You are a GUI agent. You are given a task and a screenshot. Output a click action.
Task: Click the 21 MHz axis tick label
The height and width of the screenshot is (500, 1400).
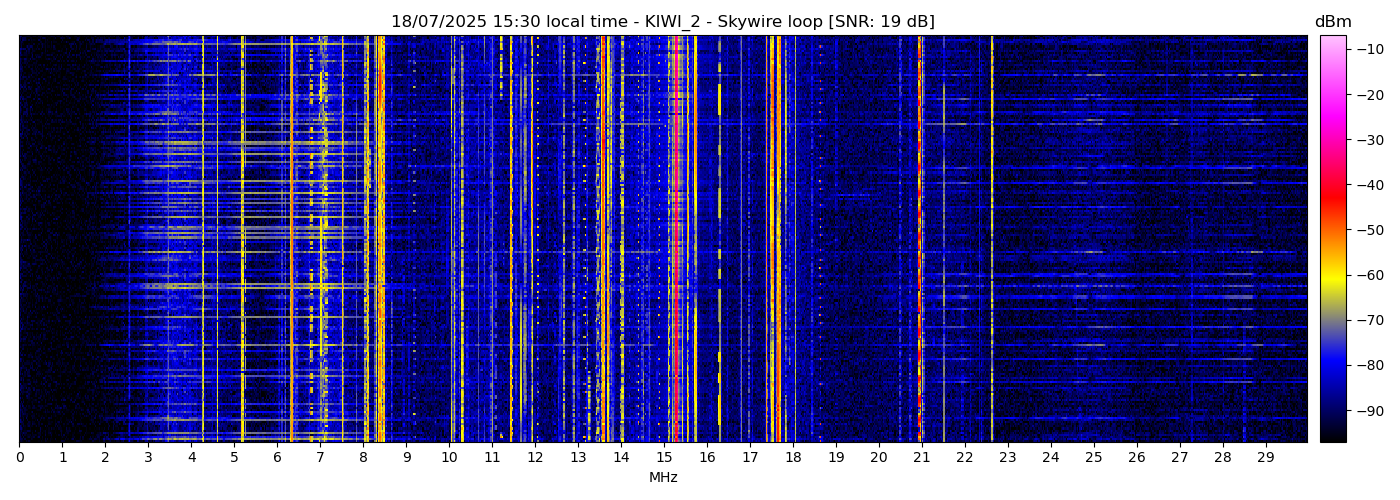click(921, 457)
